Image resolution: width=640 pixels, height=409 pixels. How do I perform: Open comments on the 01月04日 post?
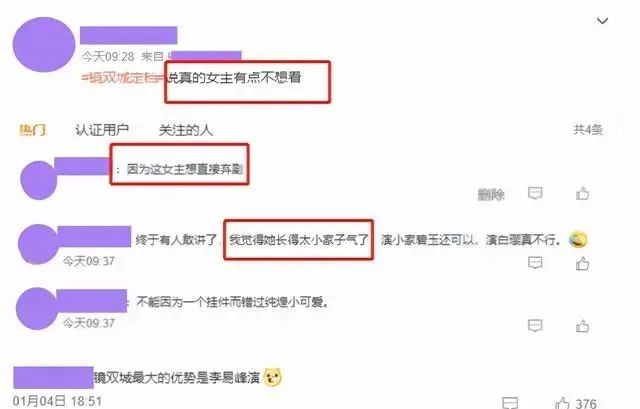pos(510,403)
